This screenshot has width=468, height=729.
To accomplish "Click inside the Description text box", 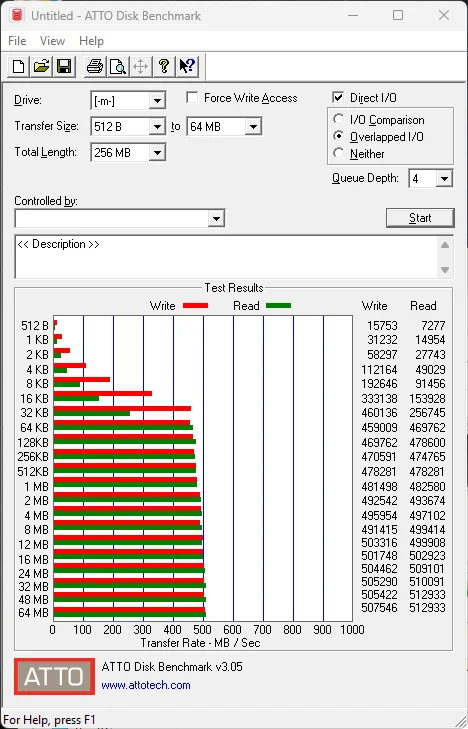I will click(x=227, y=257).
